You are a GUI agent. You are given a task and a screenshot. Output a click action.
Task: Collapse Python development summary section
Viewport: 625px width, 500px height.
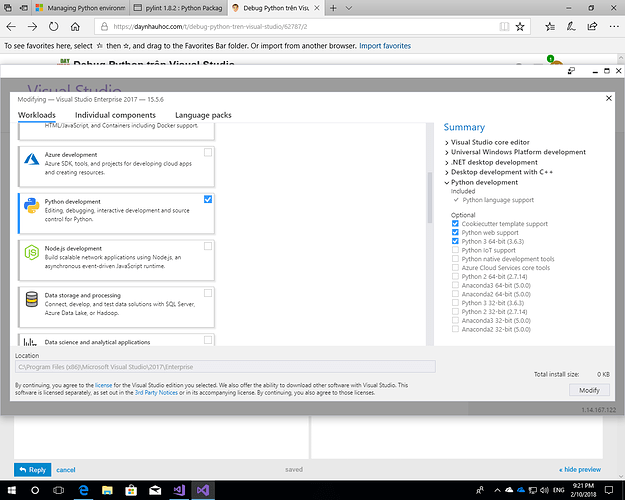(x=446, y=183)
